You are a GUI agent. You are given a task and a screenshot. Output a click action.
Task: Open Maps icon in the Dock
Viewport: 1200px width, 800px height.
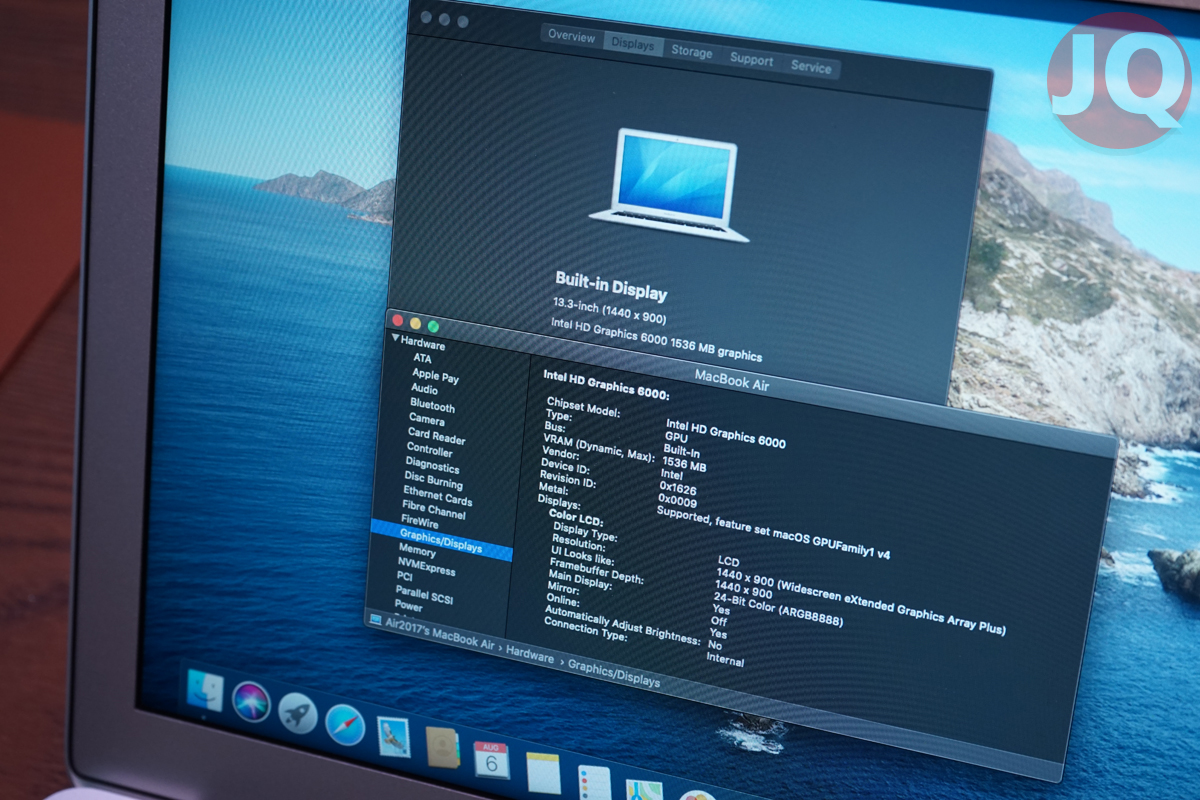pos(644,791)
